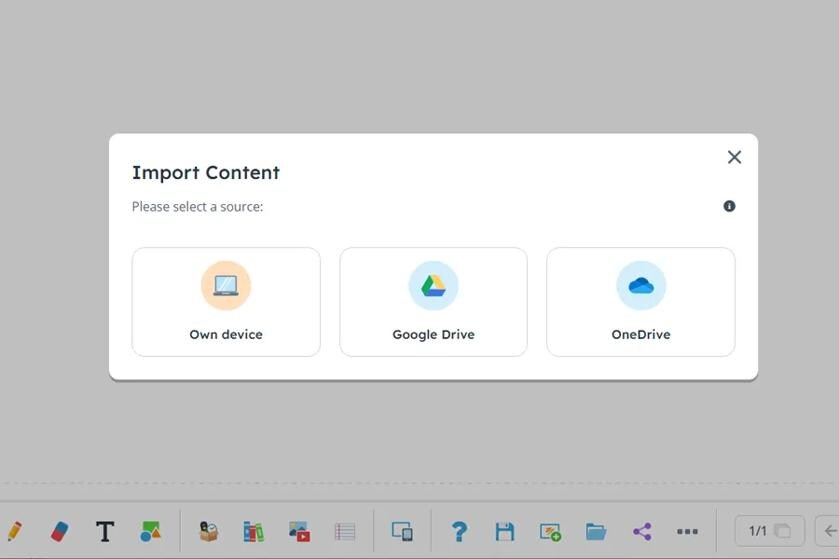This screenshot has height=559, width=839.
Task: Choose Own device as import source
Action: [x=226, y=302]
